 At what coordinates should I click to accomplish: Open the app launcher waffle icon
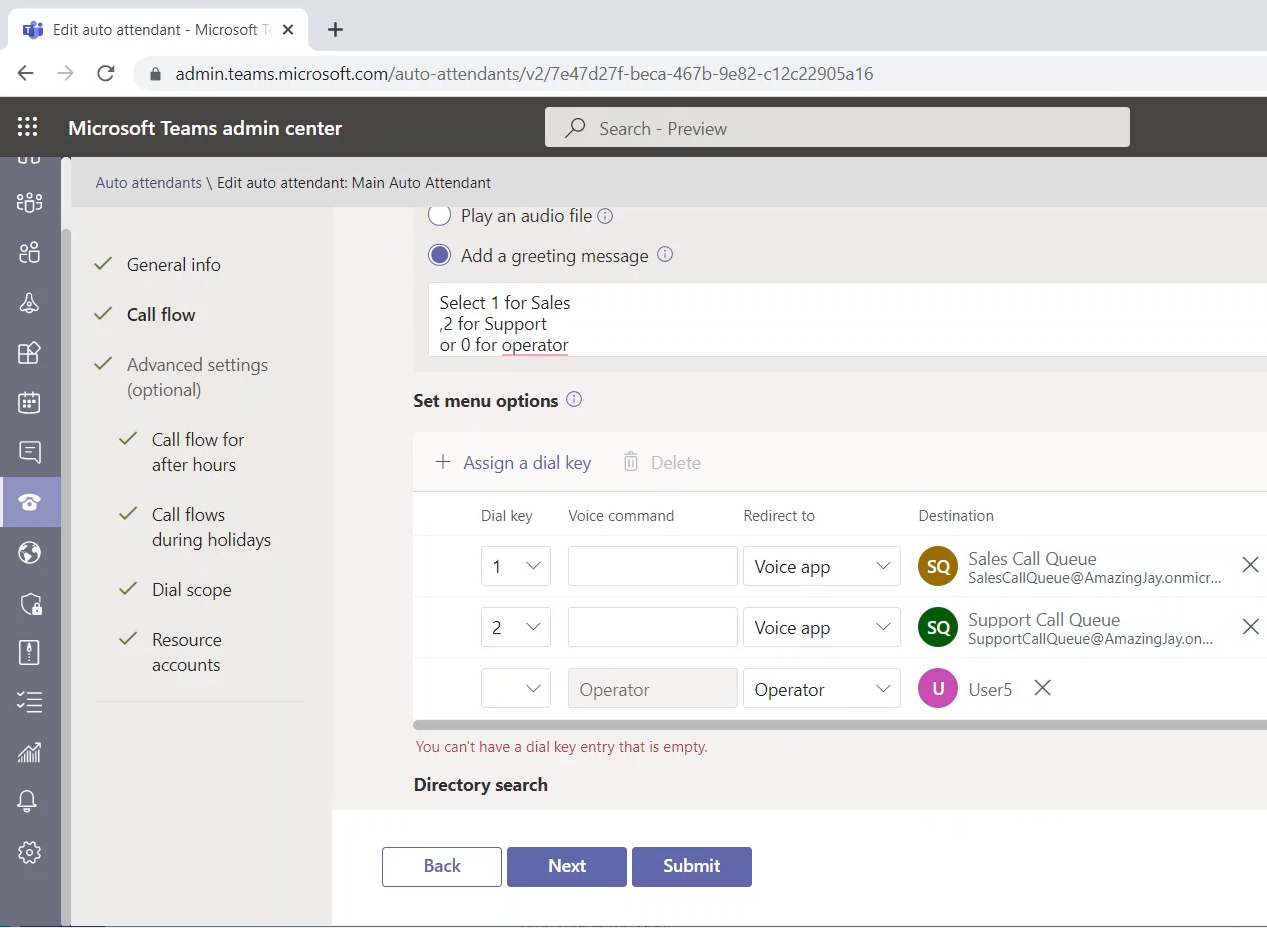[x=28, y=127]
